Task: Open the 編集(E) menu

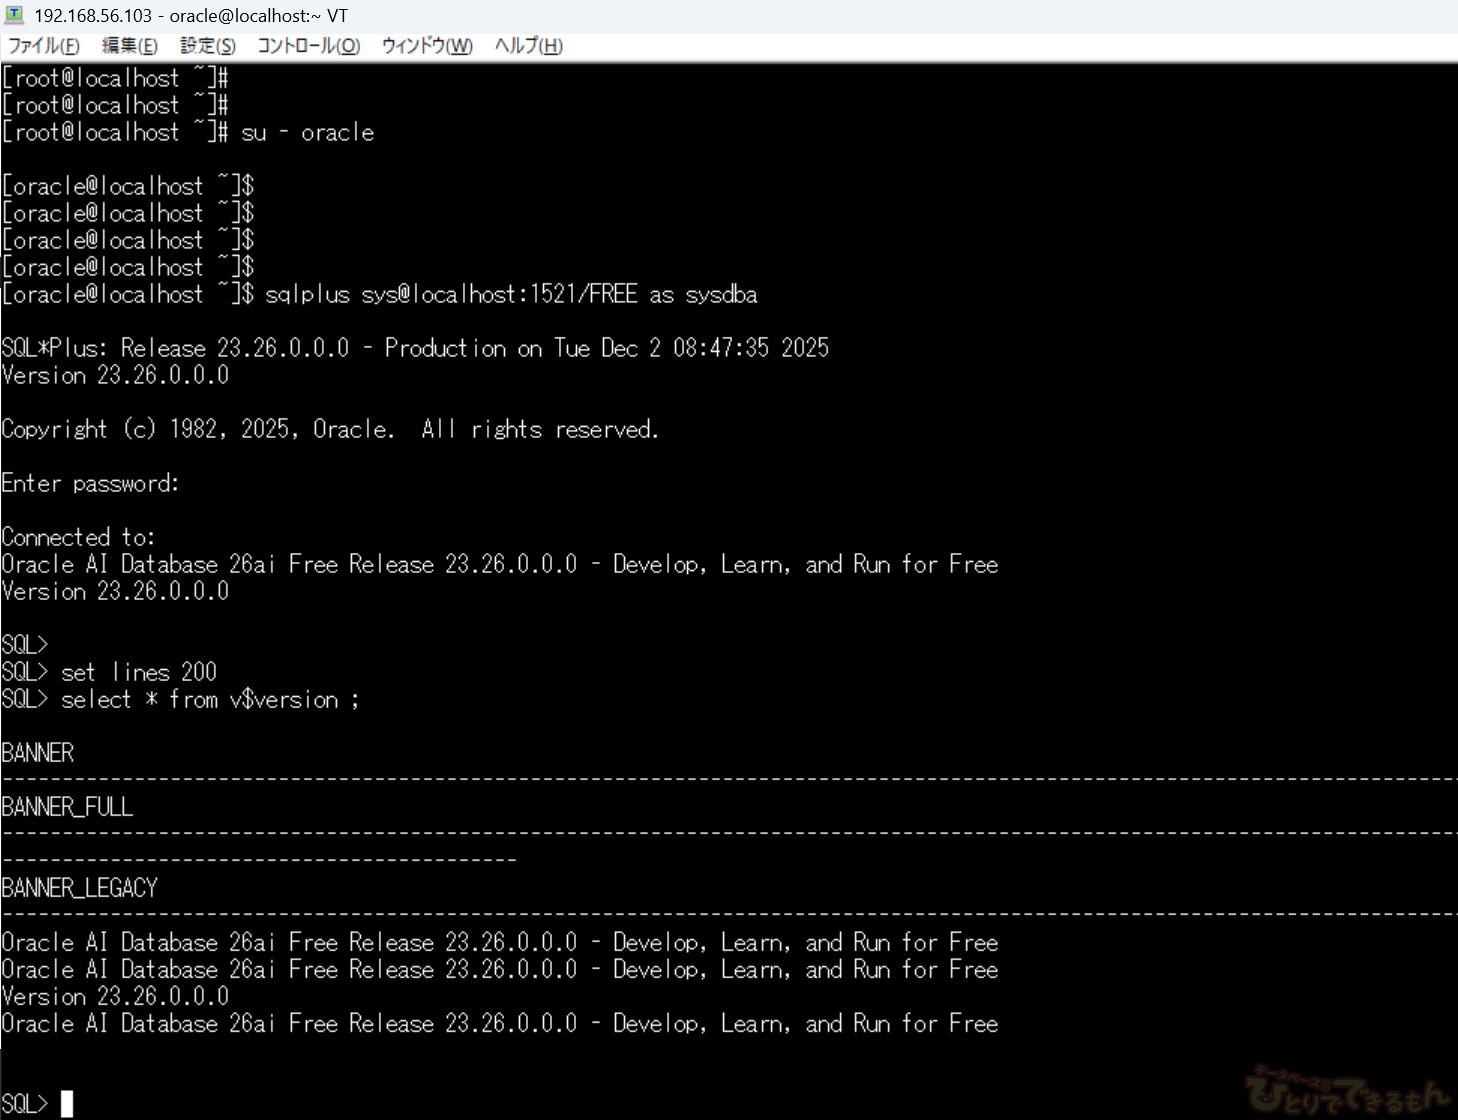Action: click(129, 46)
